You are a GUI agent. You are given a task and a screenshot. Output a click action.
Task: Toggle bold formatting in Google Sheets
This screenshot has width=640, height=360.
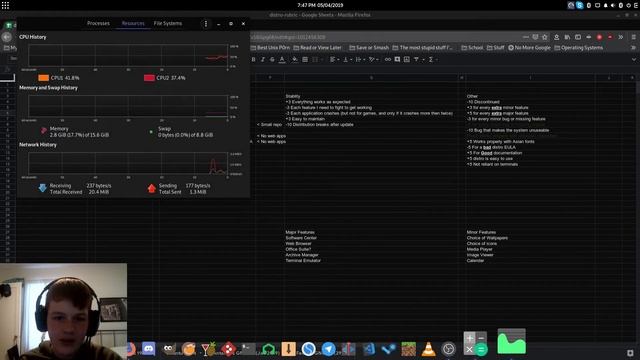click(253, 60)
